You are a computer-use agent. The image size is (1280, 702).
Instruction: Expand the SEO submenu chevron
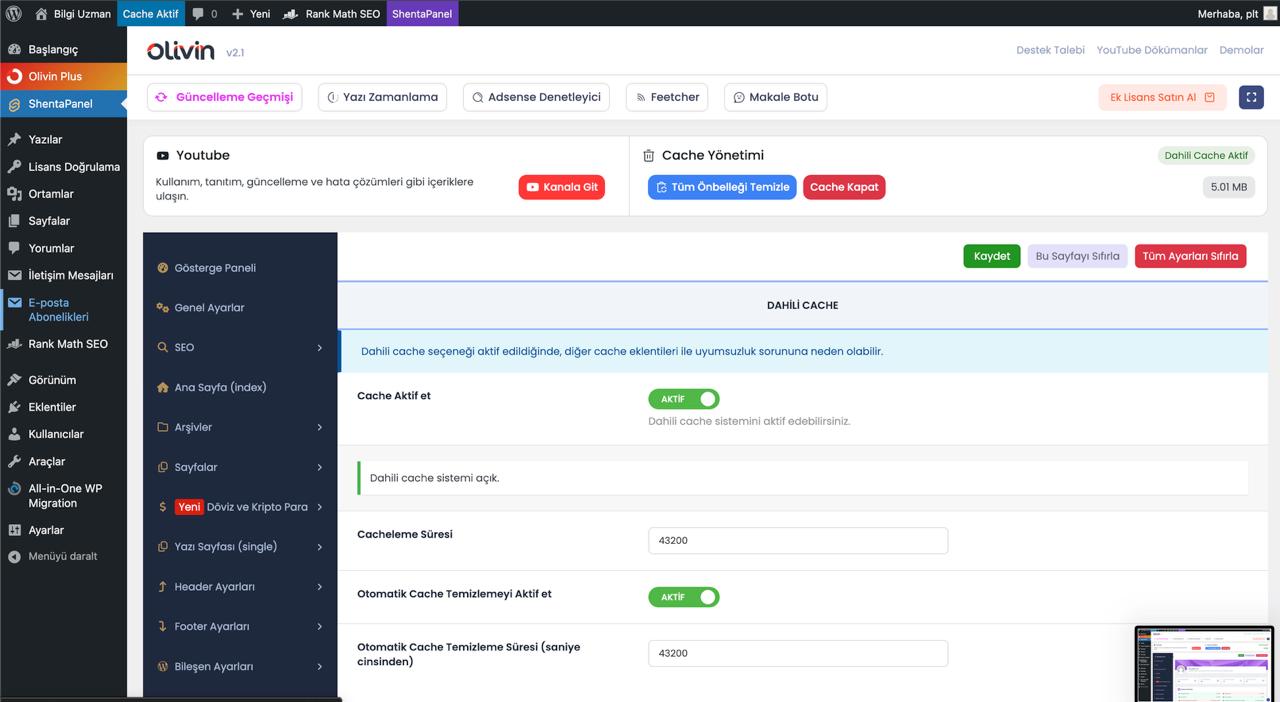tap(320, 348)
